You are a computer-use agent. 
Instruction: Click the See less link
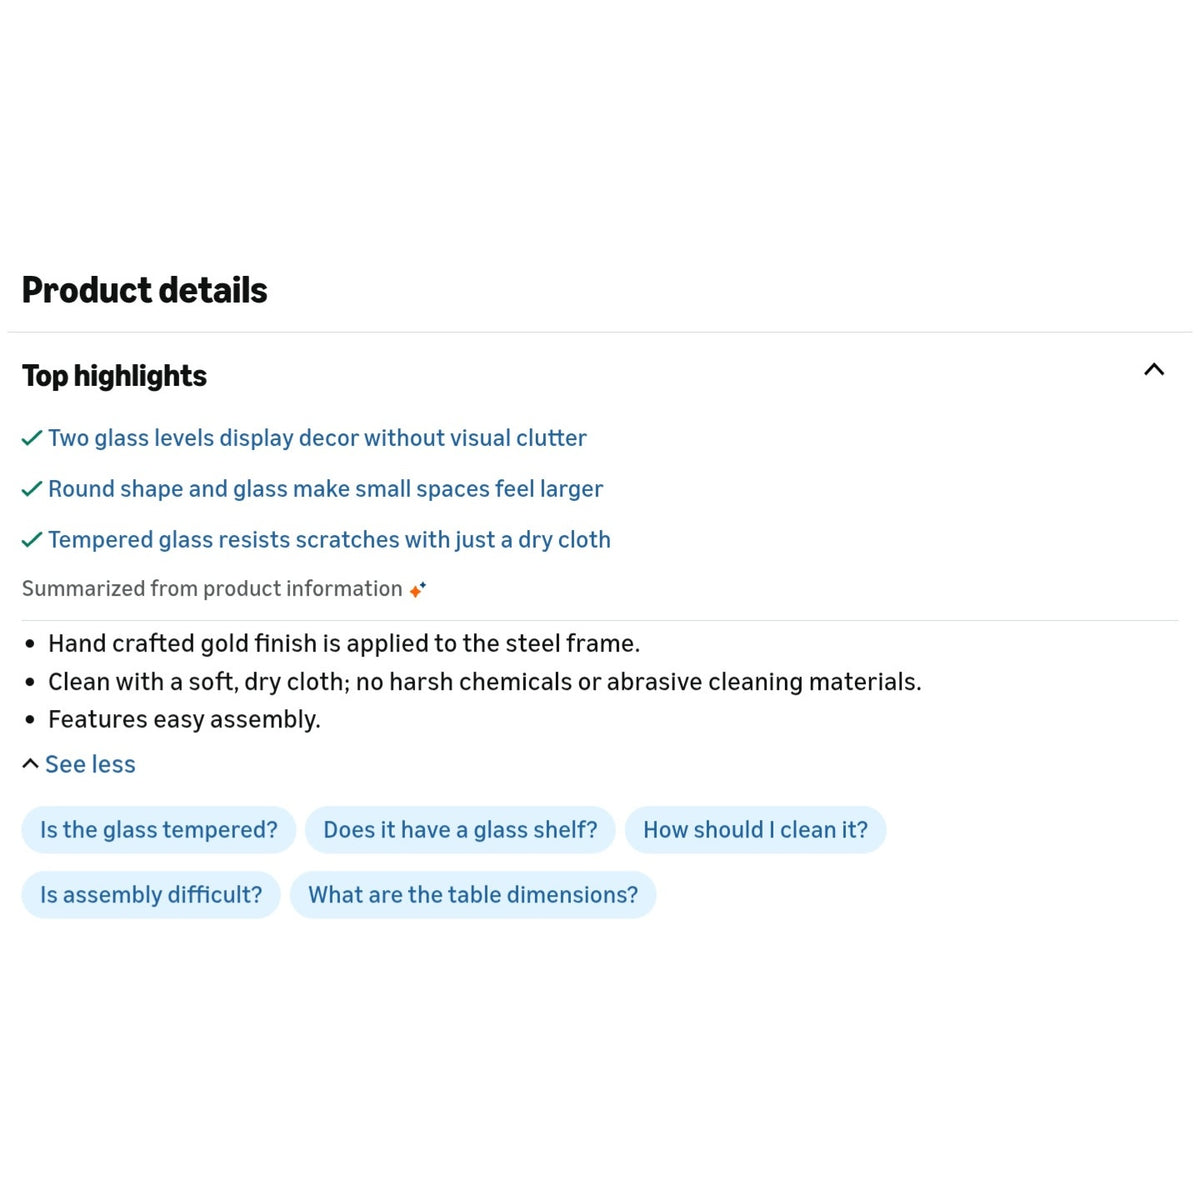(x=90, y=765)
